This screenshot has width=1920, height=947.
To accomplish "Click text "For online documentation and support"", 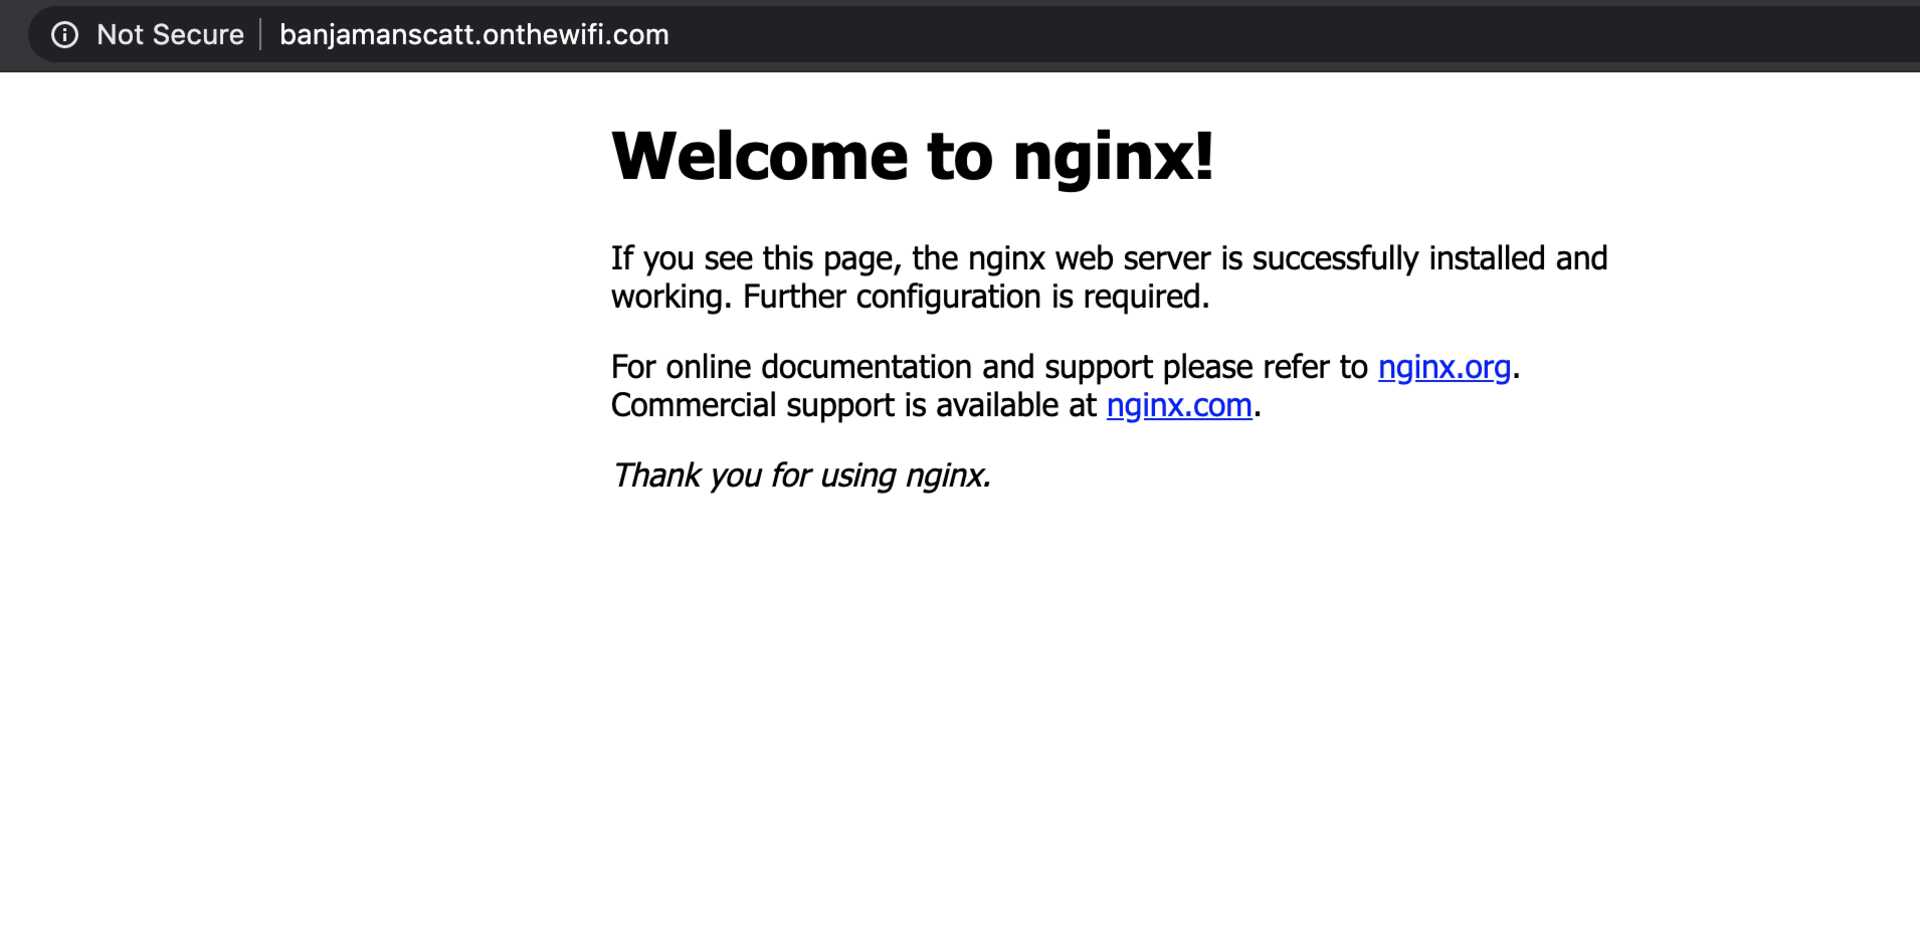I will 882,367.
